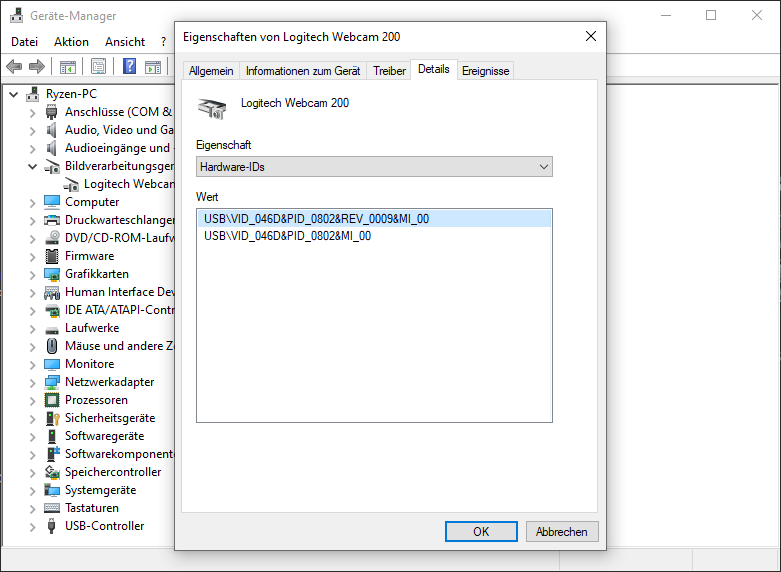Click the blue Help question-mark toolbar icon
Viewport: 781px width, 572px height.
[x=130, y=66]
